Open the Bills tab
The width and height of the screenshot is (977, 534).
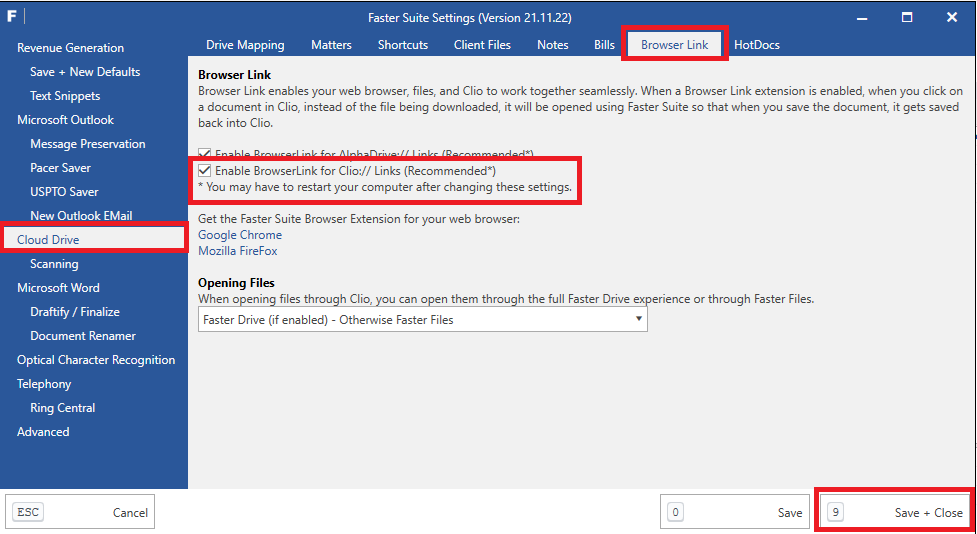tap(604, 45)
